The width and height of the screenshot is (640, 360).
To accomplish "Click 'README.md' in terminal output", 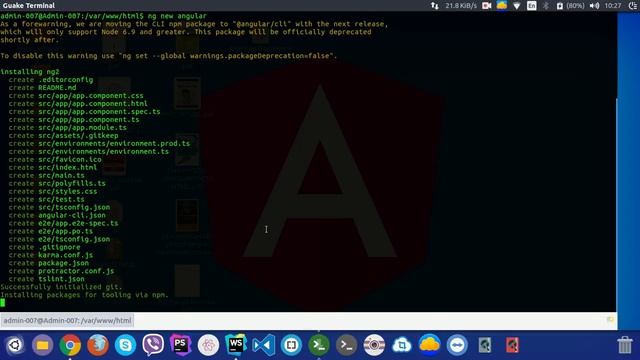I will click(57, 88).
